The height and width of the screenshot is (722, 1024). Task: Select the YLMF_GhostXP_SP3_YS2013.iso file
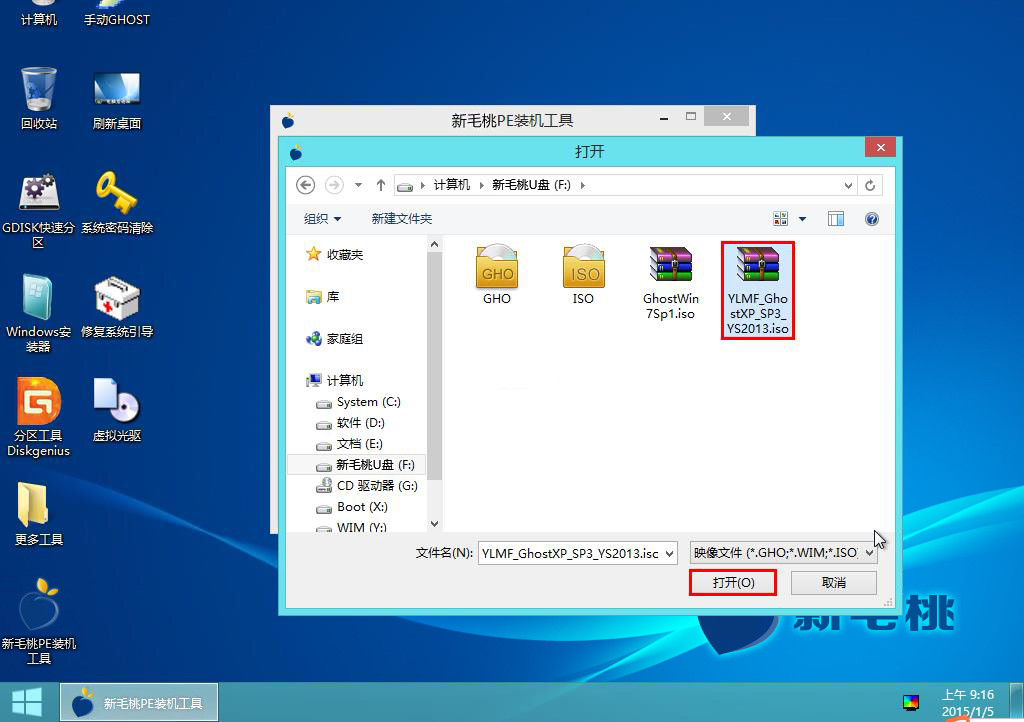click(x=758, y=290)
